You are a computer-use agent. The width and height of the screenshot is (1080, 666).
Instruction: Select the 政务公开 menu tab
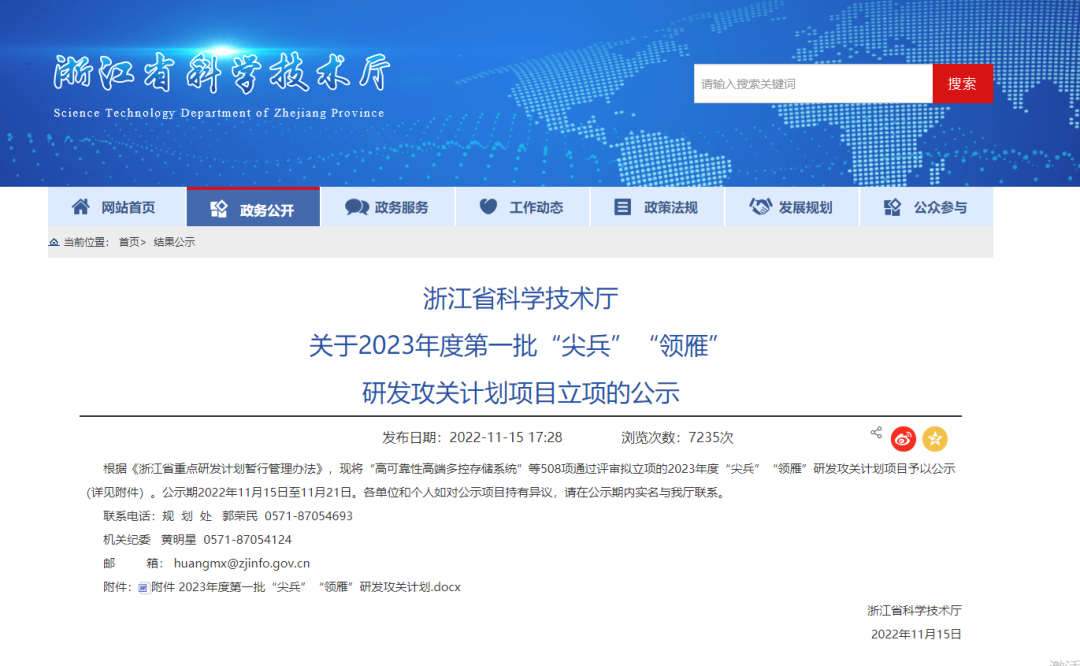(x=253, y=207)
